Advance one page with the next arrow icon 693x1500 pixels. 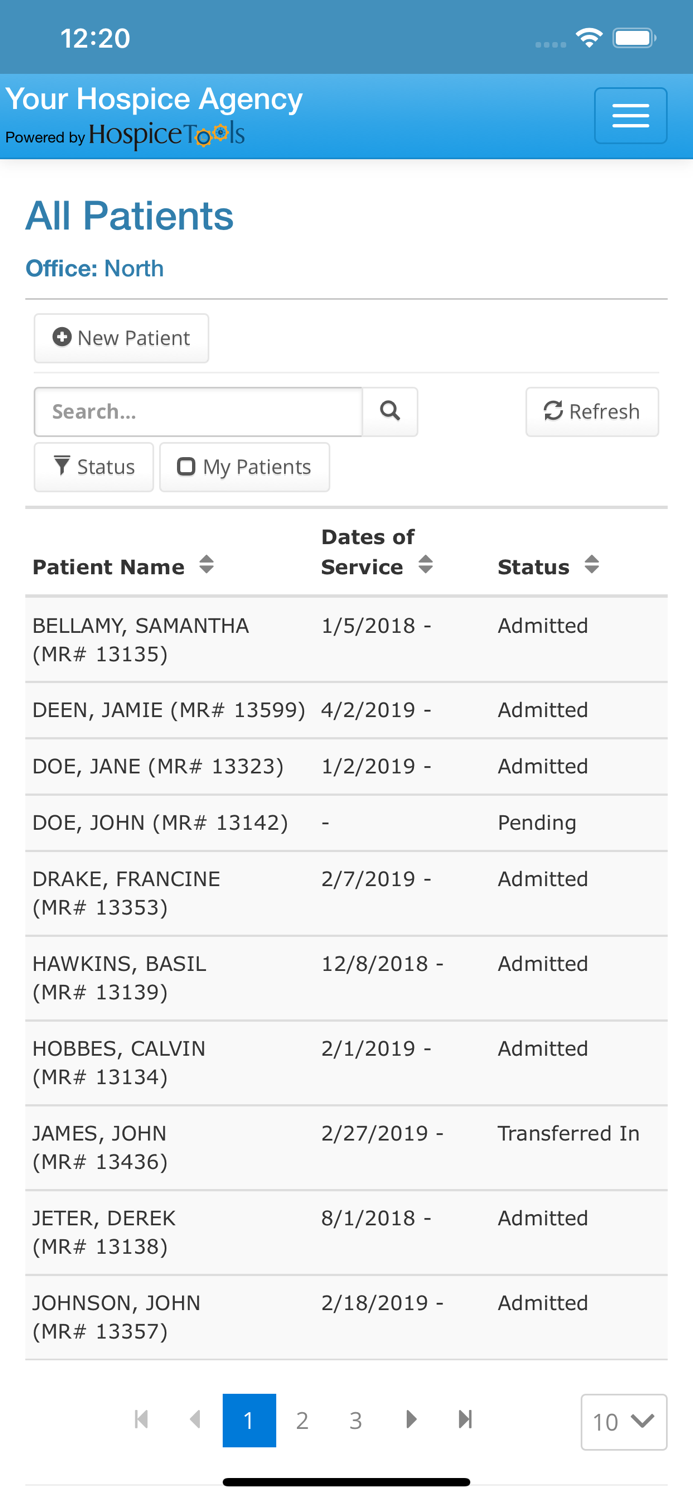[x=411, y=1419]
